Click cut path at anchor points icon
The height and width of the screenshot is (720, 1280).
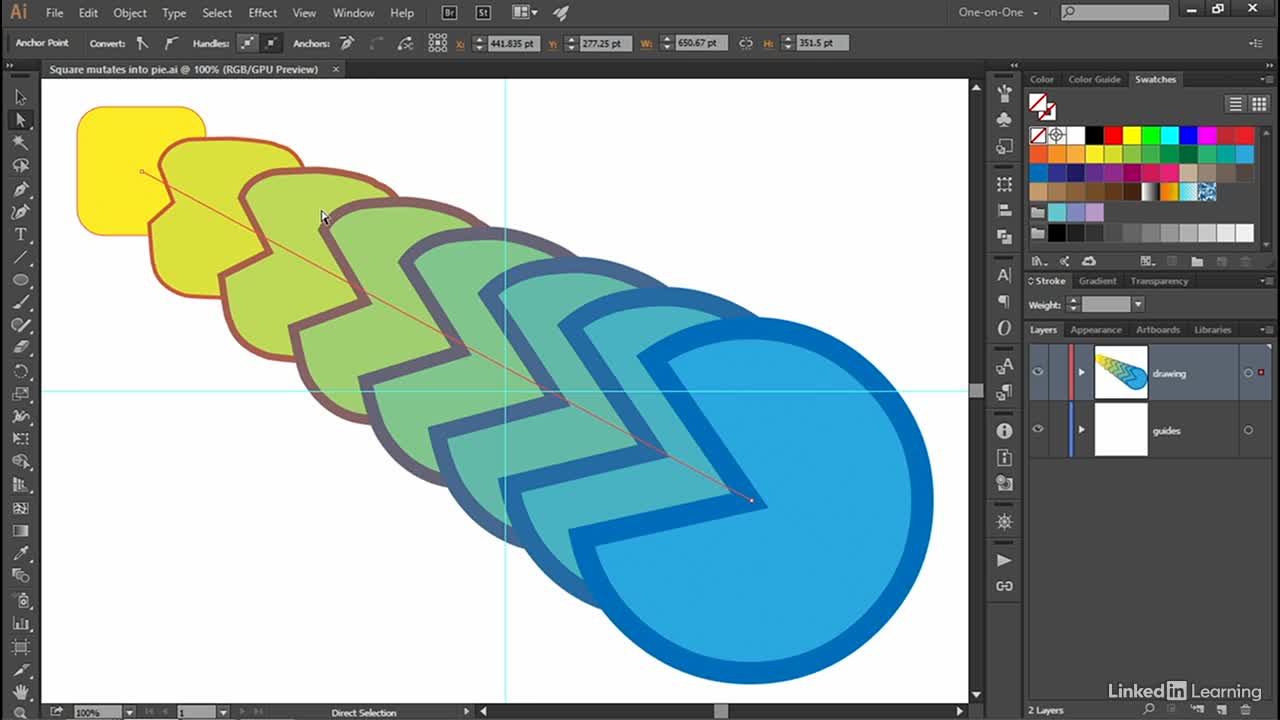[x=405, y=43]
